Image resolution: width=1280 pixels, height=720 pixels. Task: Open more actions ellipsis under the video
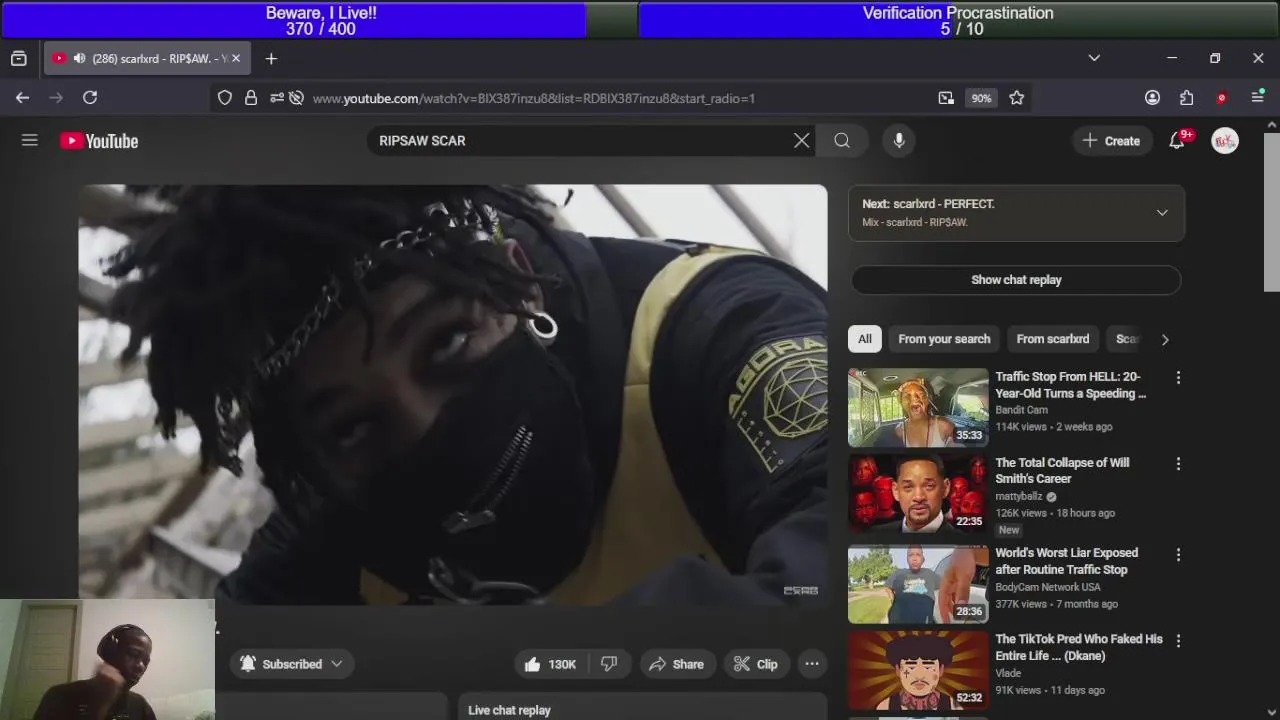point(812,664)
